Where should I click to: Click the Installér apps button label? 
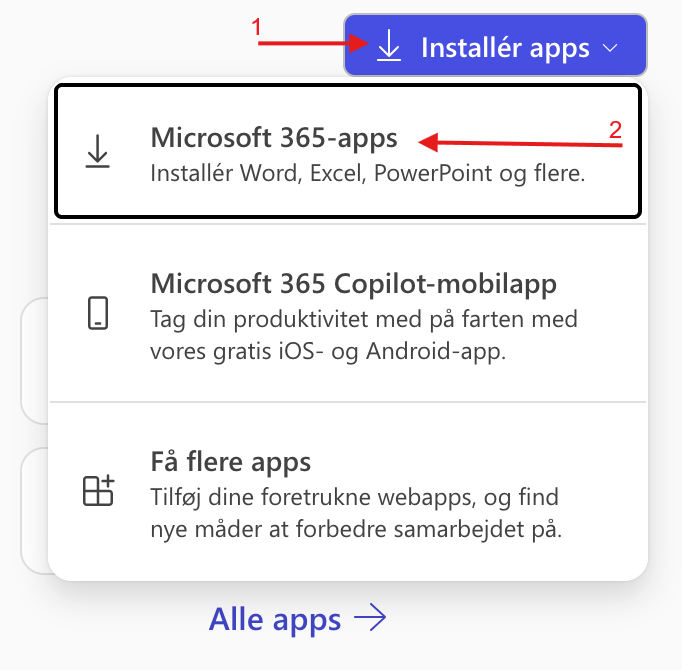point(506,47)
